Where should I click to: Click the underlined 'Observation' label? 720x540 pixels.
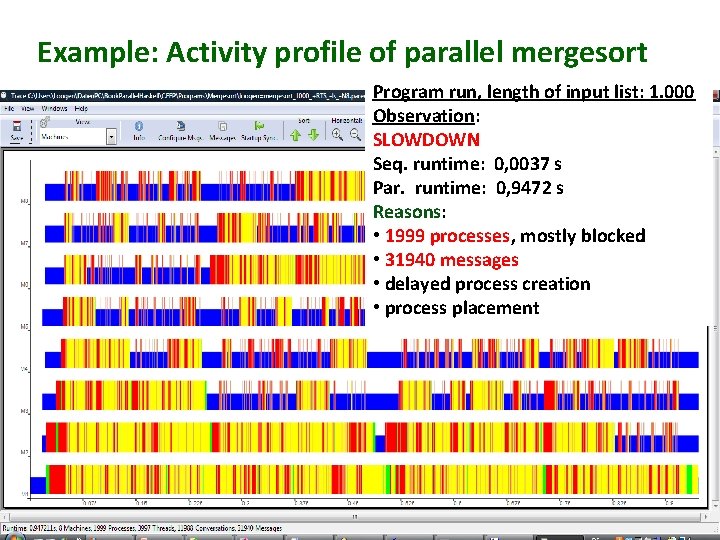click(x=423, y=116)
